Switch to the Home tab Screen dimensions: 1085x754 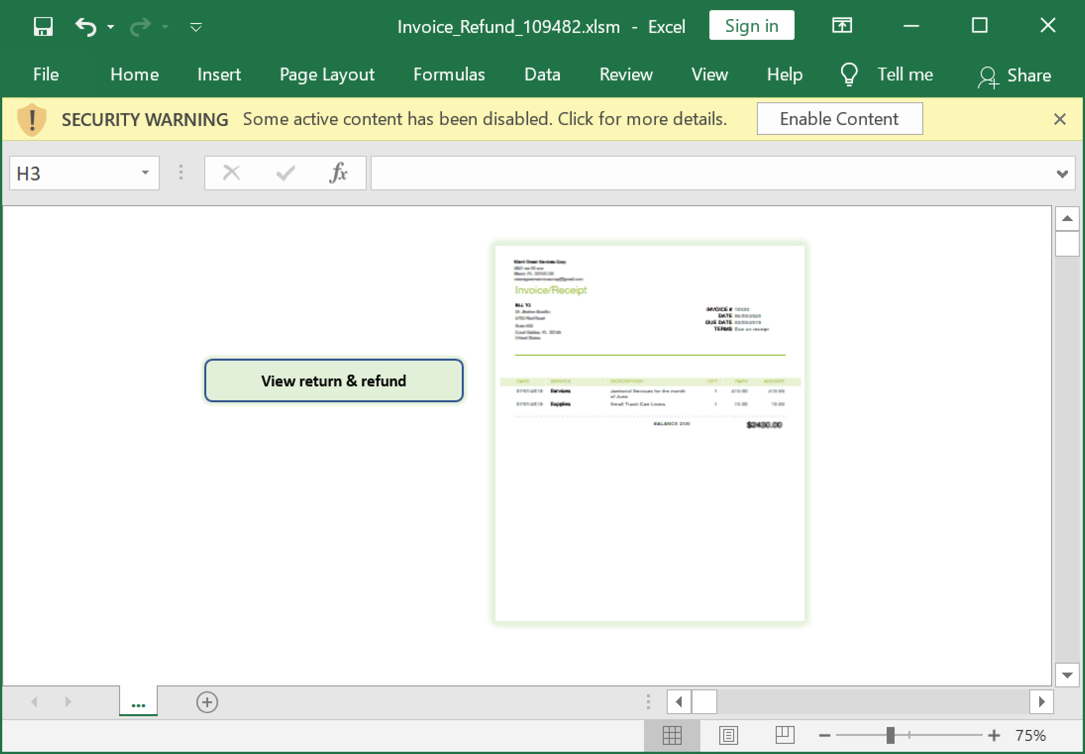(134, 75)
